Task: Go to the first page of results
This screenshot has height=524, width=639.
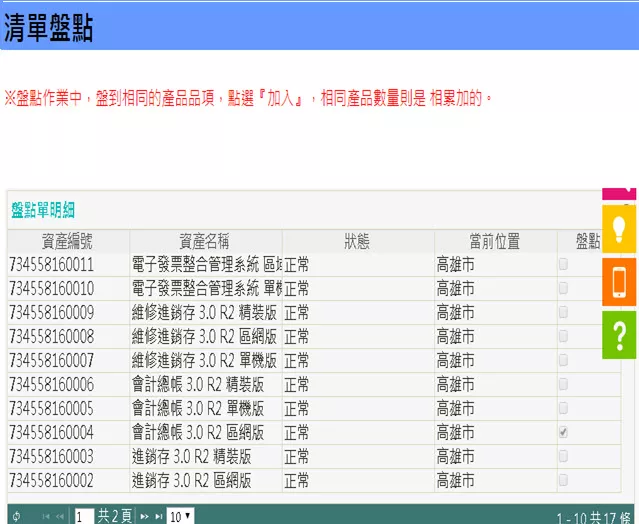Action: tap(46, 516)
